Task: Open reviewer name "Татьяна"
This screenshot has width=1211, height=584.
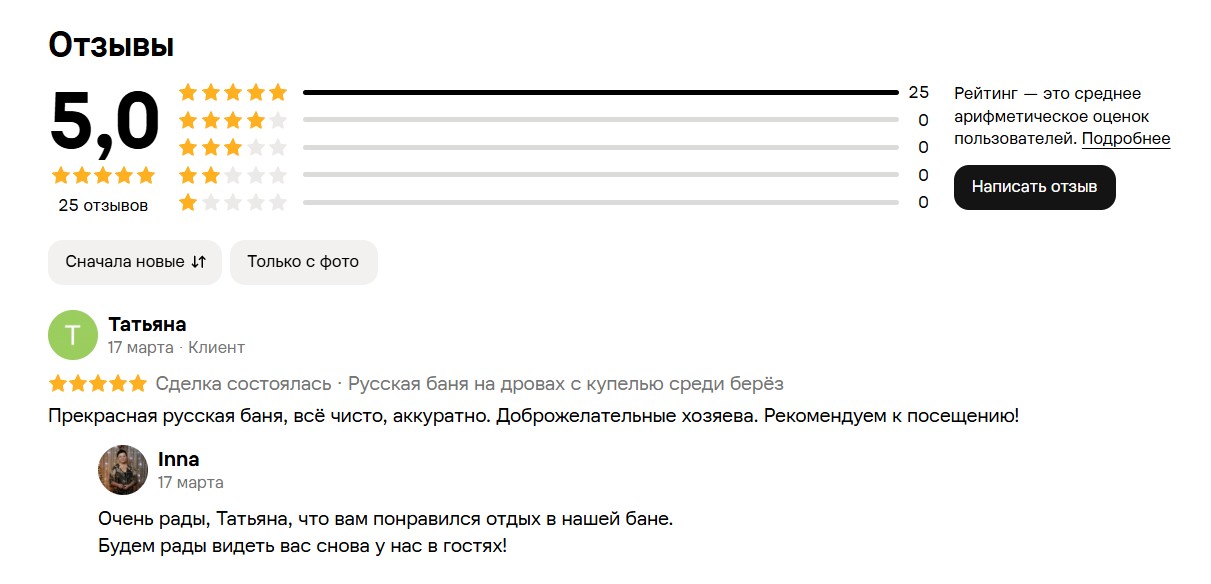Action: pyautogui.click(x=147, y=324)
